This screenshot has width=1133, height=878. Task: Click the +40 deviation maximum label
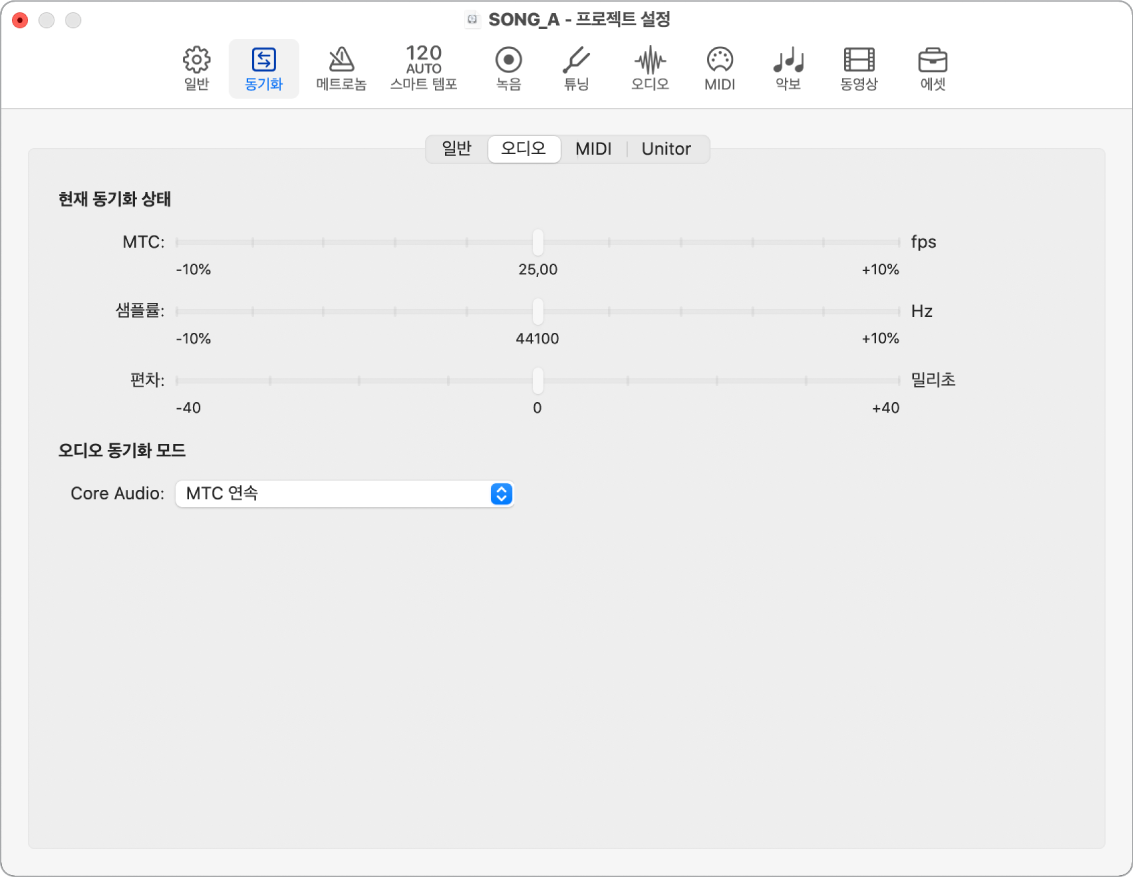tap(886, 408)
